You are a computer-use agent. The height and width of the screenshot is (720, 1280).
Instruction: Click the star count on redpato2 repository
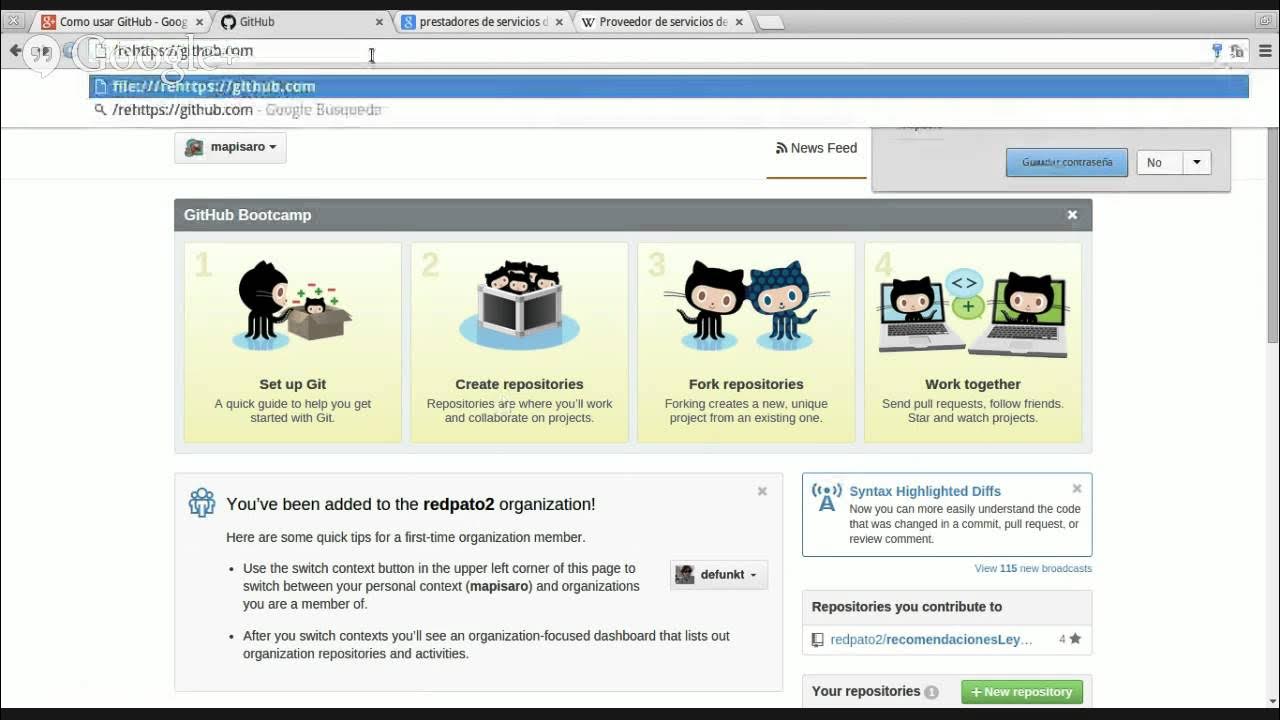[1070, 639]
